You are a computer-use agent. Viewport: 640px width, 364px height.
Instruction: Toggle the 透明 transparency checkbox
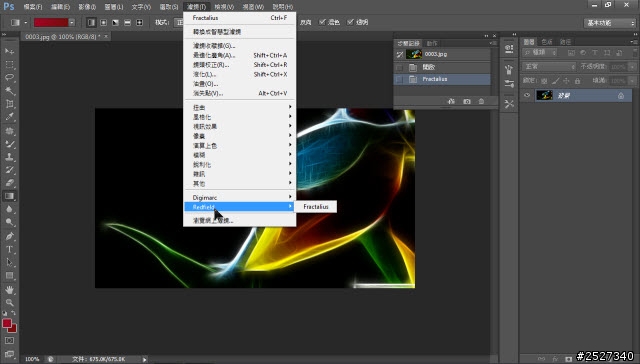350,22
